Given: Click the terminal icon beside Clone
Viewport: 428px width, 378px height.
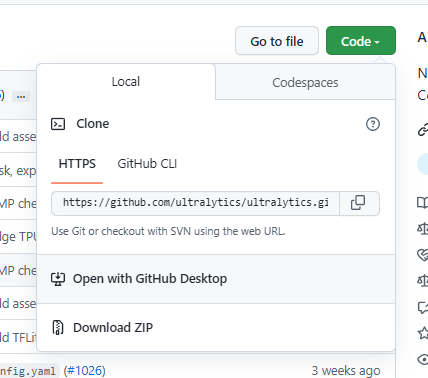Looking at the screenshot, I should (58, 124).
